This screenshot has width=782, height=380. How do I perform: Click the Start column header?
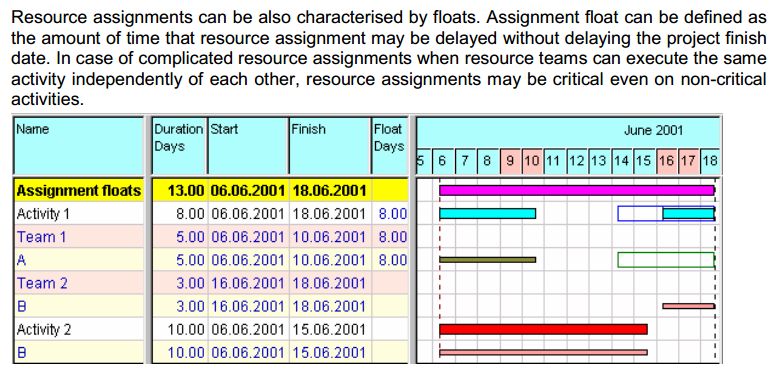(248, 146)
